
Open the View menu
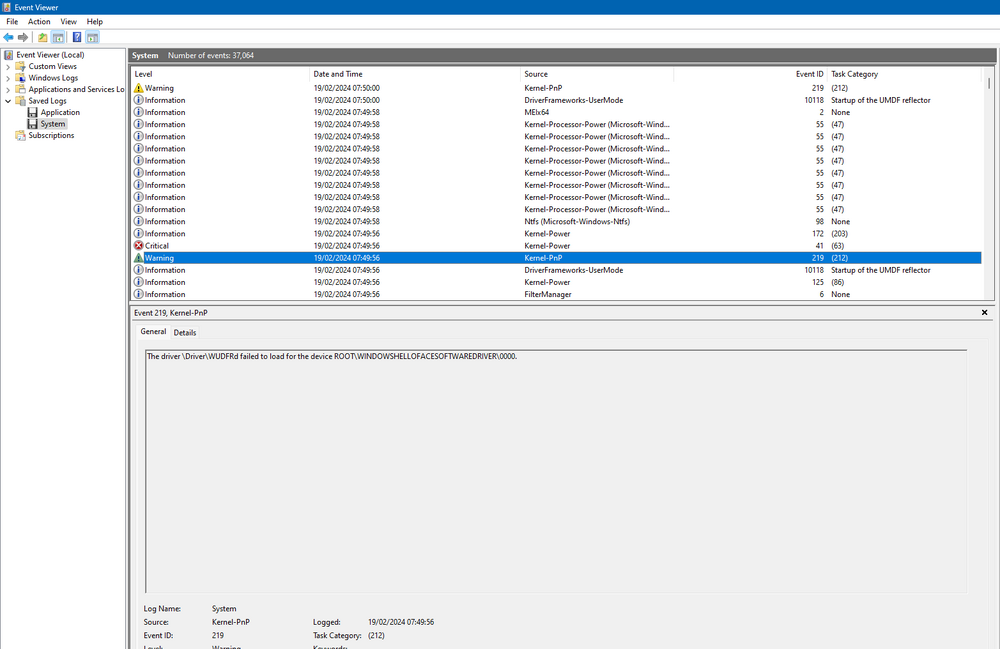pos(68,22)
